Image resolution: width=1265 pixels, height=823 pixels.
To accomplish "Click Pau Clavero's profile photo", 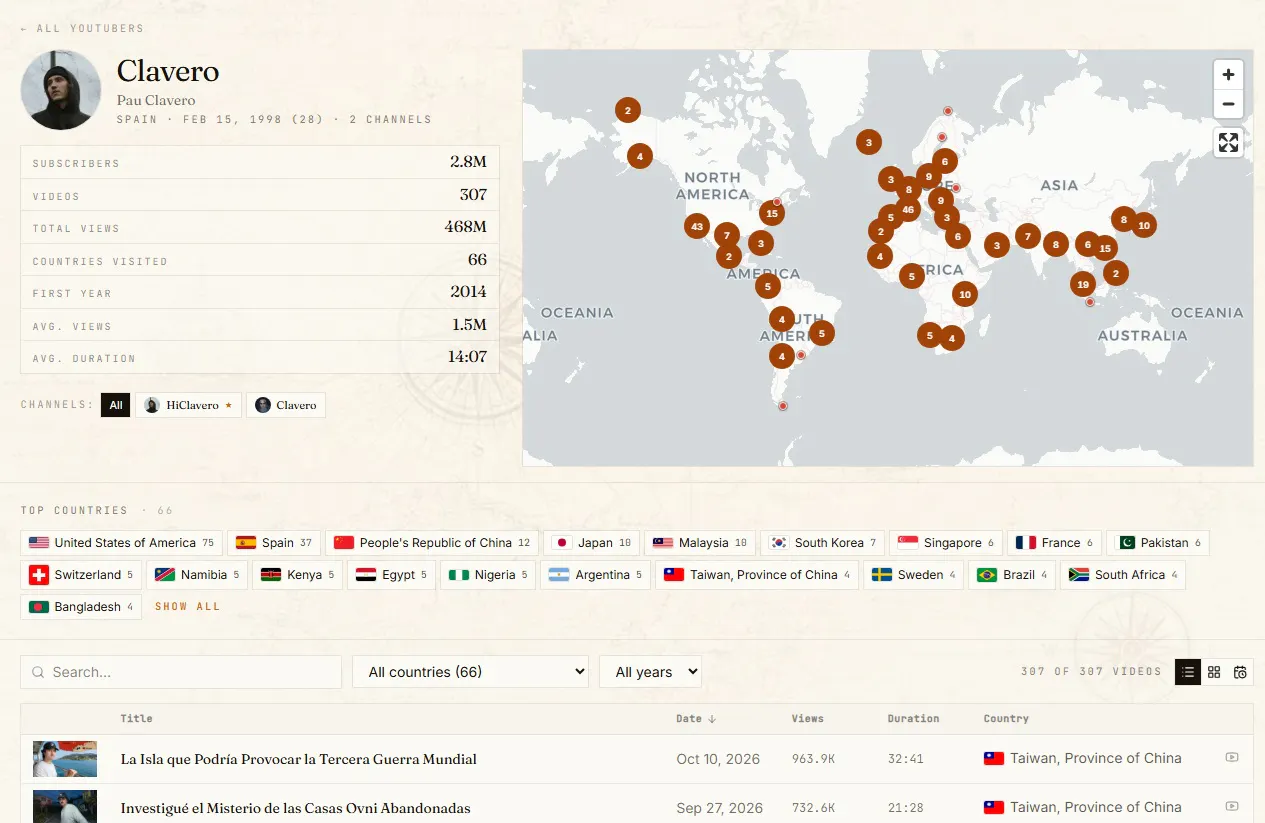I will pyautogui.click(x=61, y=90).
